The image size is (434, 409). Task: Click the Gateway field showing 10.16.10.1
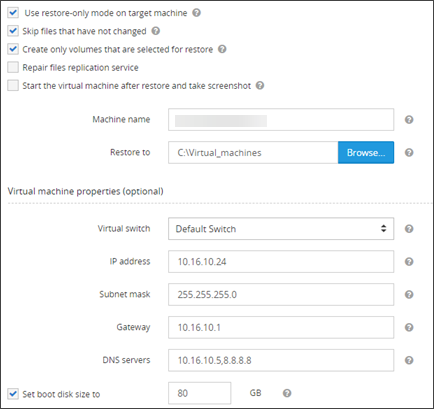click(281, 327)
